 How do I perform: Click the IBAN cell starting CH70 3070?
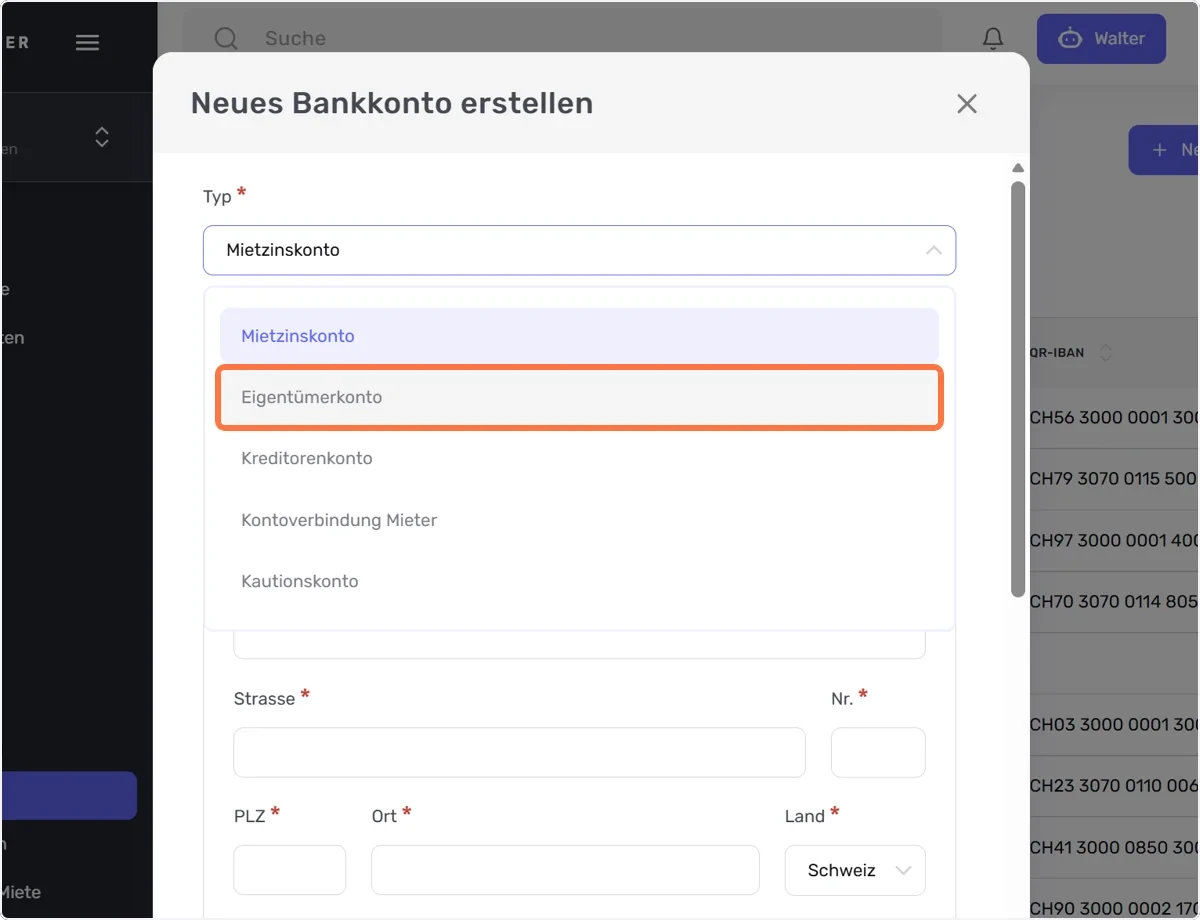(1113, 601)
